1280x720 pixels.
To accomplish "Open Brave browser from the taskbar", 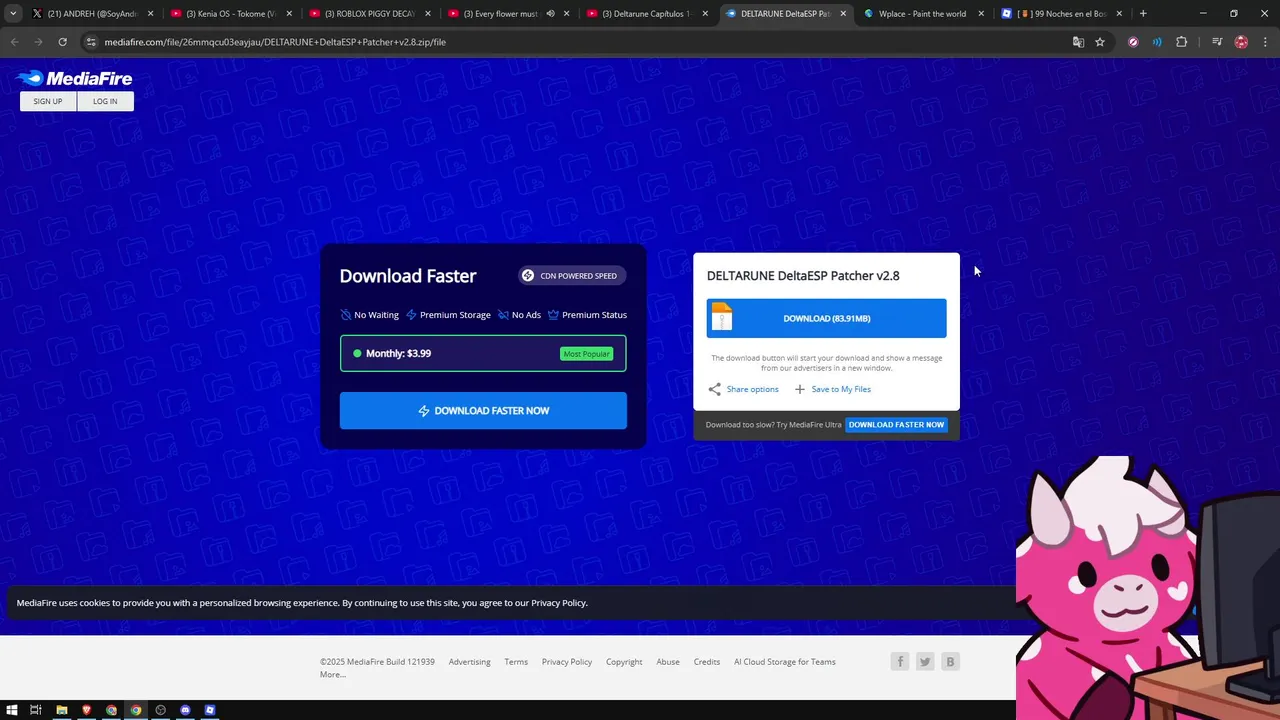I will 86,710.
